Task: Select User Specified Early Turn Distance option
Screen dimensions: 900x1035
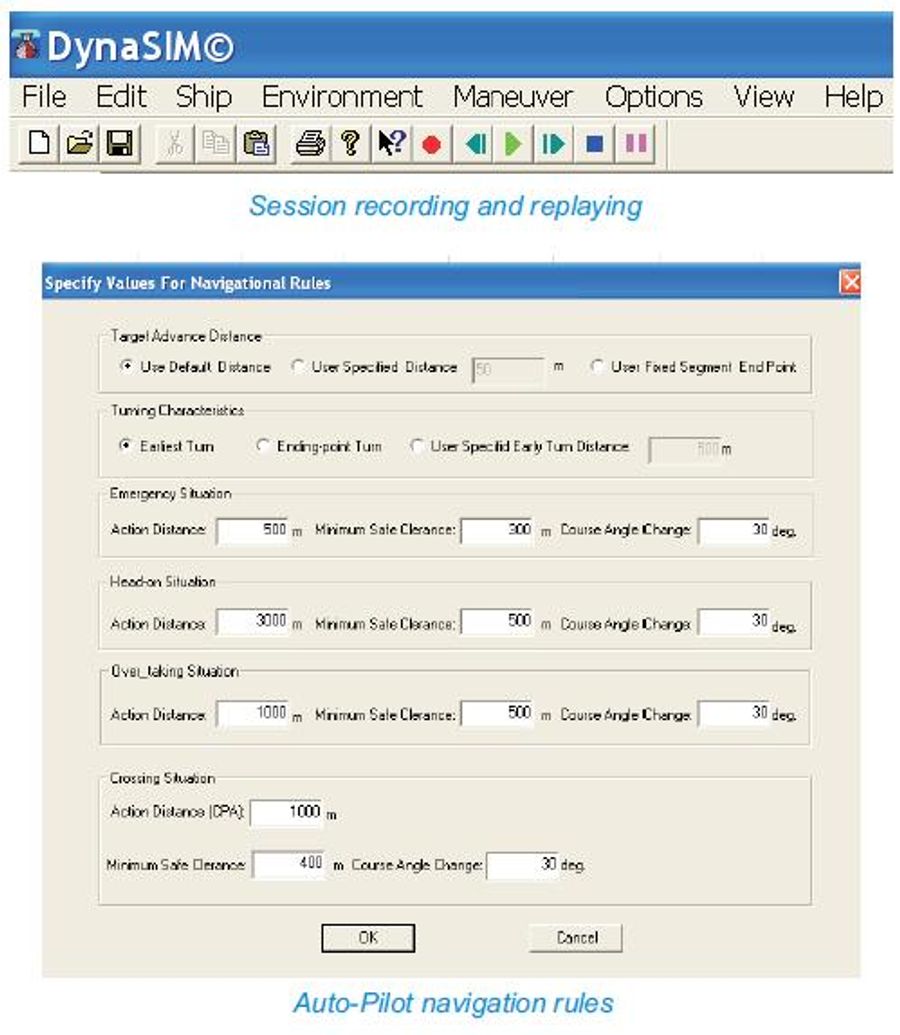Action: (418, 446)
